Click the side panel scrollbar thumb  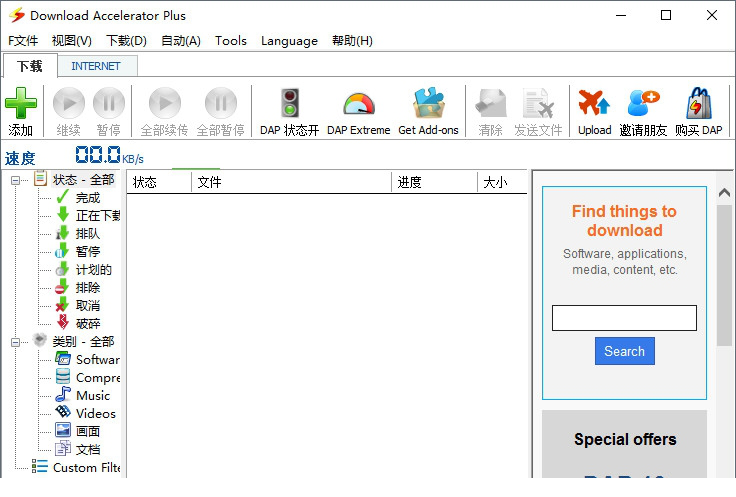724,276
